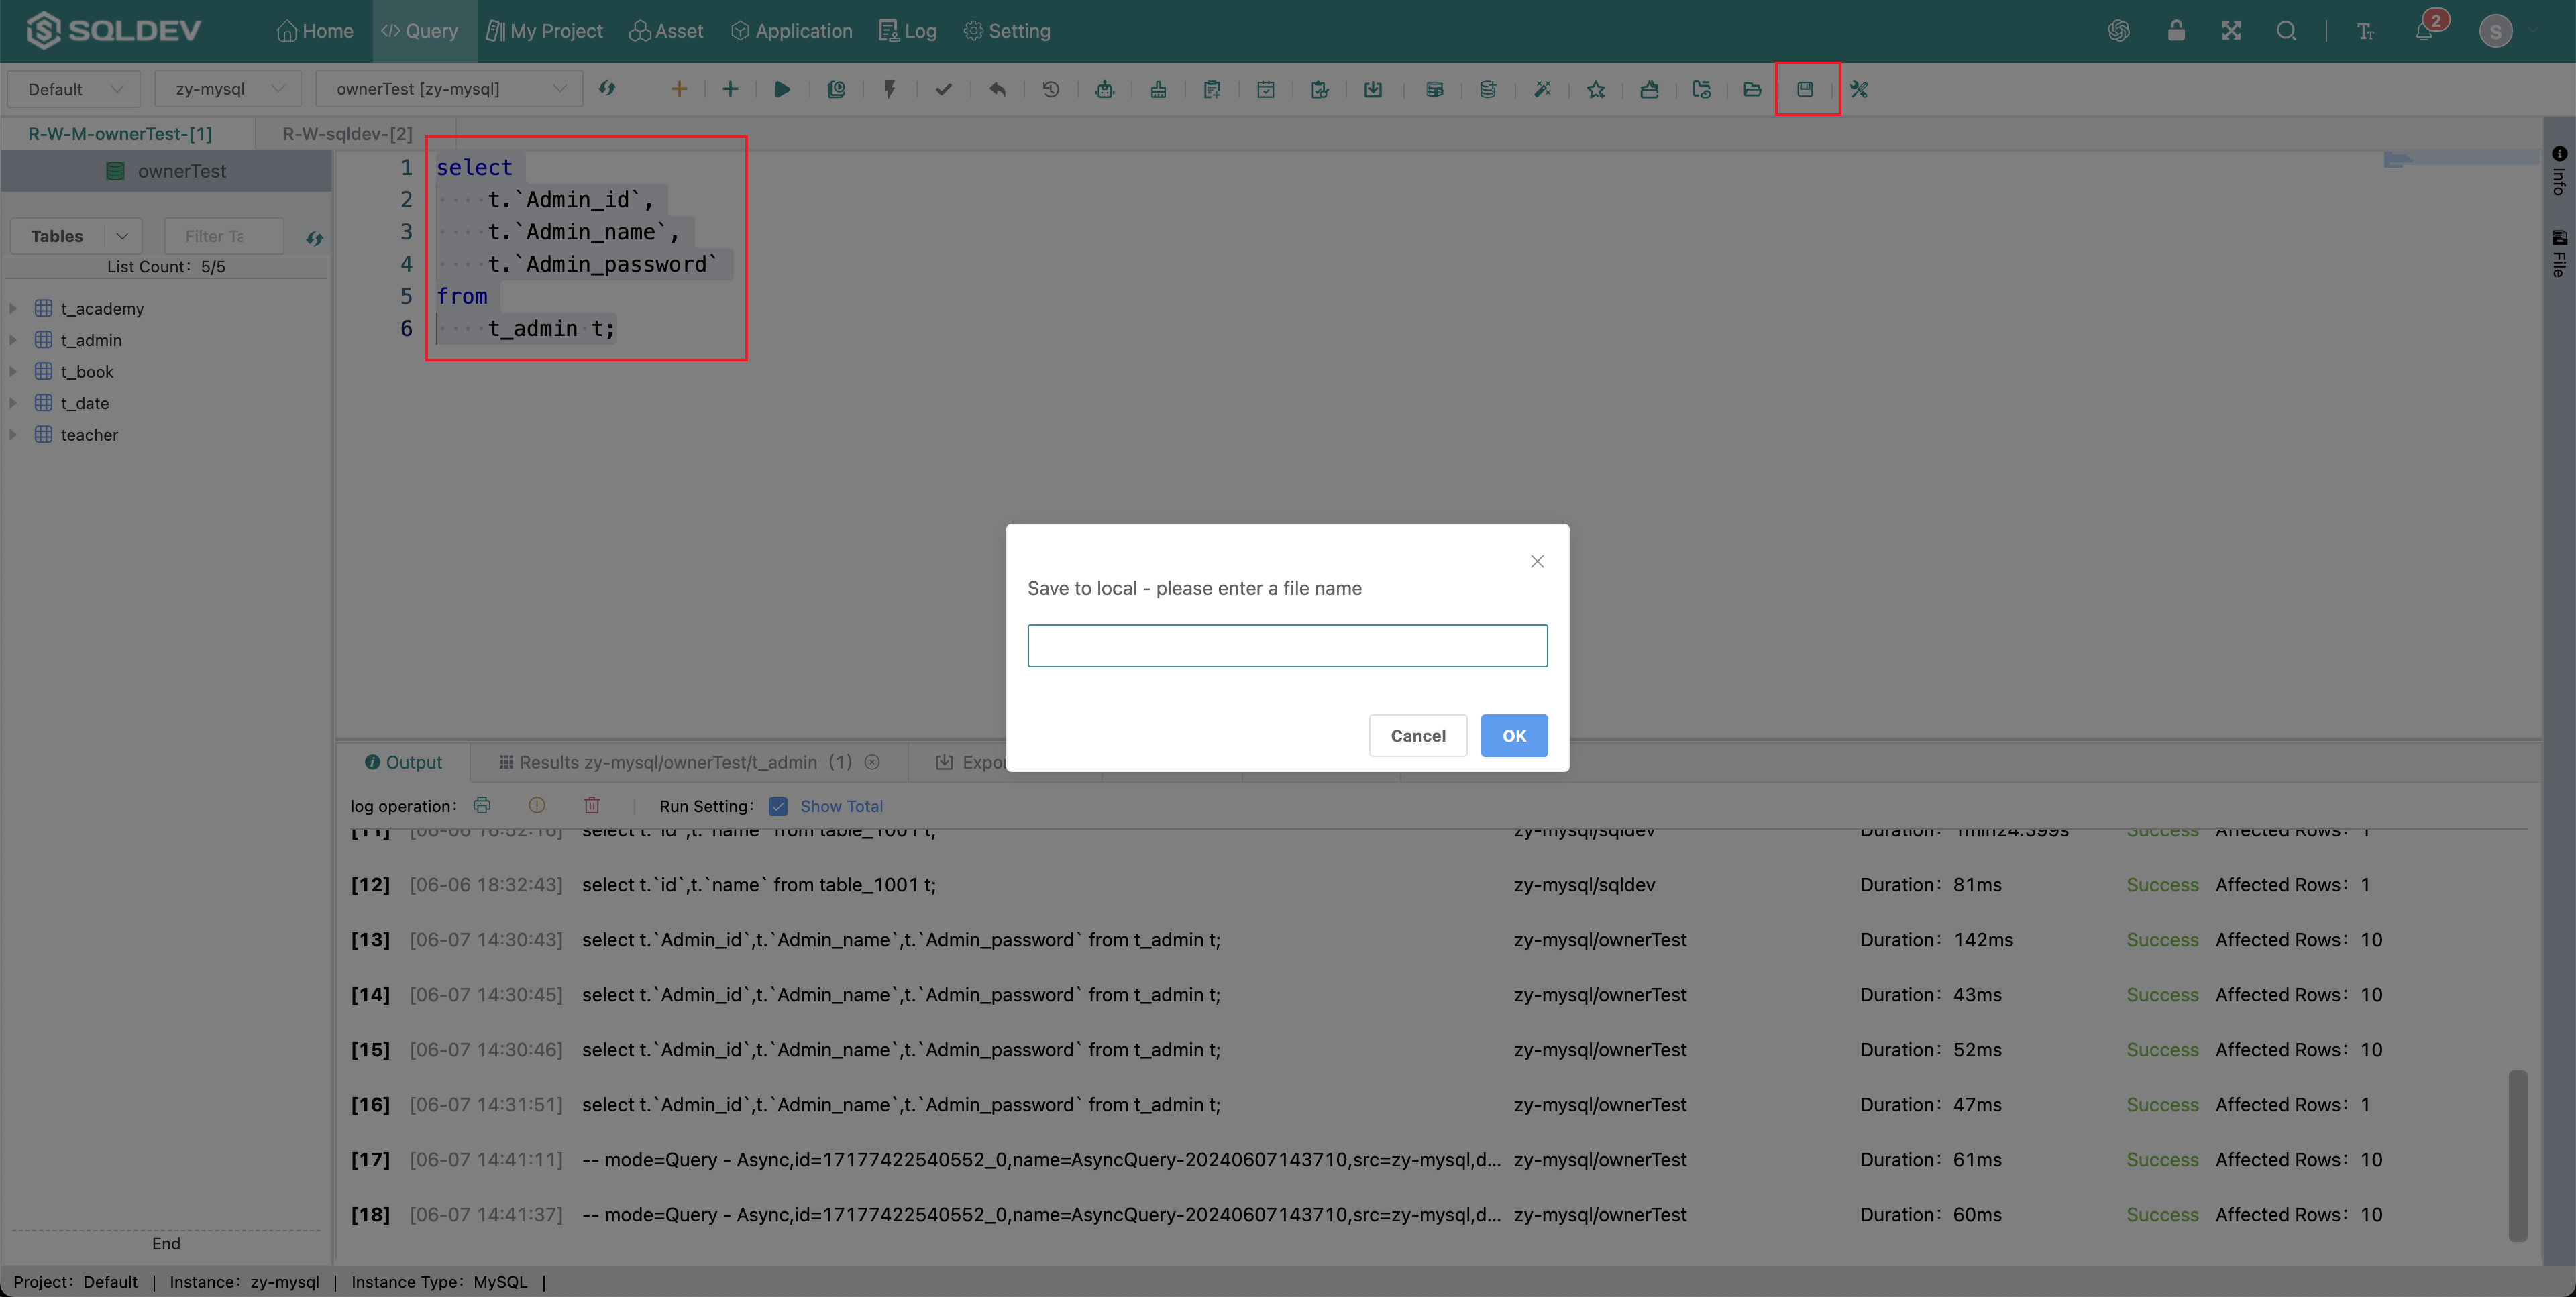
Task: Click the lock icon in header
Action: [x=2176, y=30]
